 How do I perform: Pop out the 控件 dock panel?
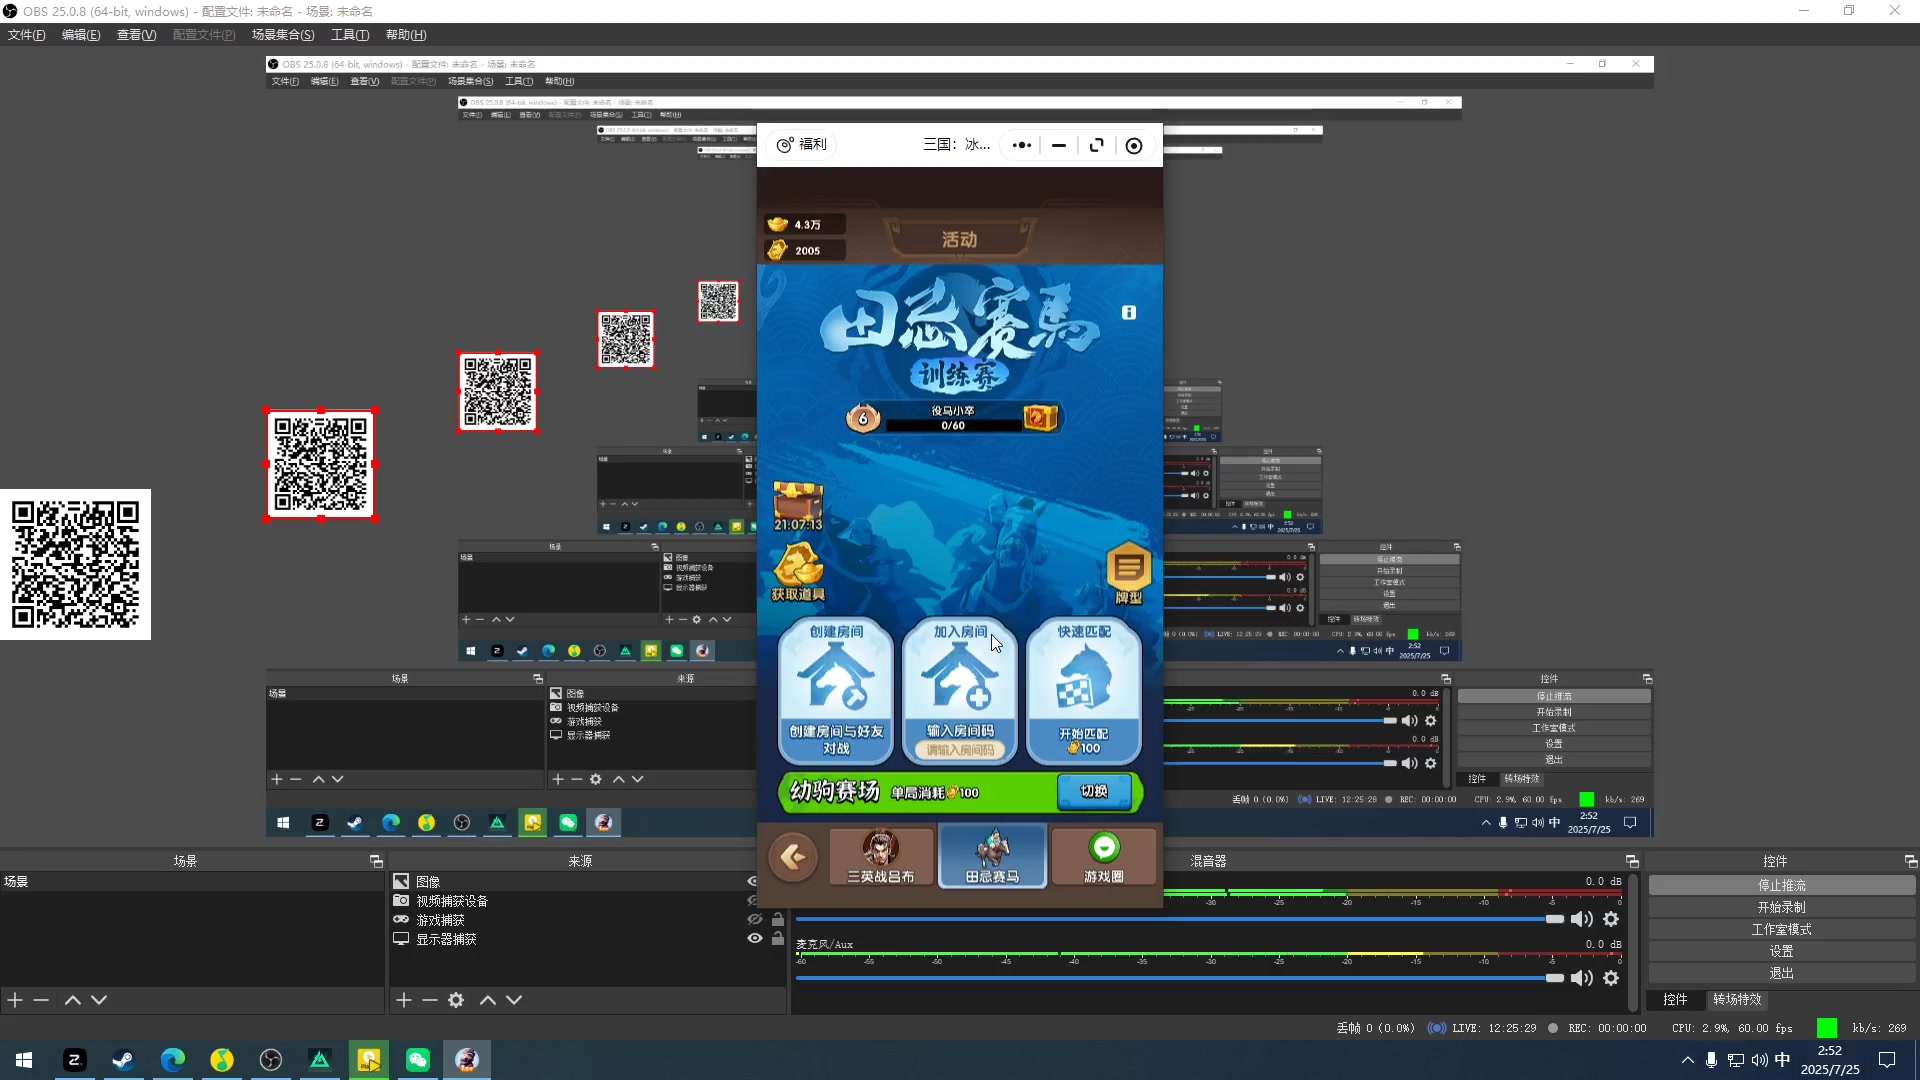point(1910,861)
